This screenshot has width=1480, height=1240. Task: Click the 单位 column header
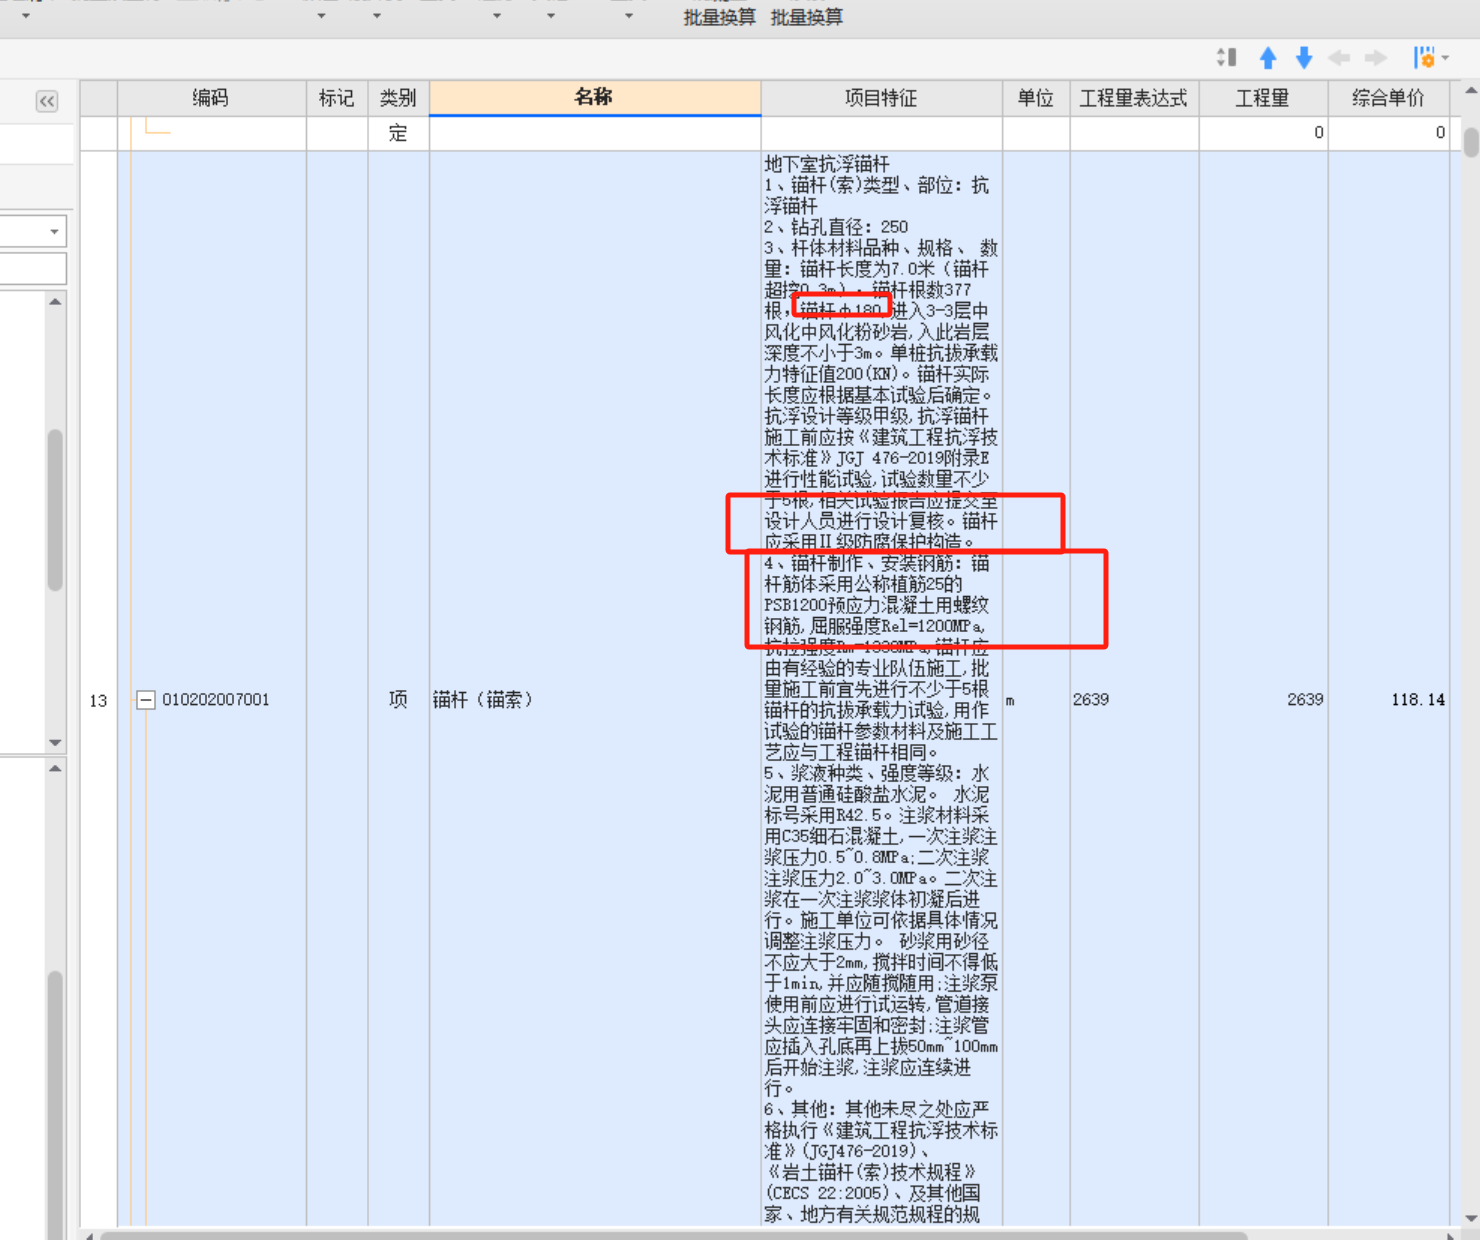pos(1036,98)
